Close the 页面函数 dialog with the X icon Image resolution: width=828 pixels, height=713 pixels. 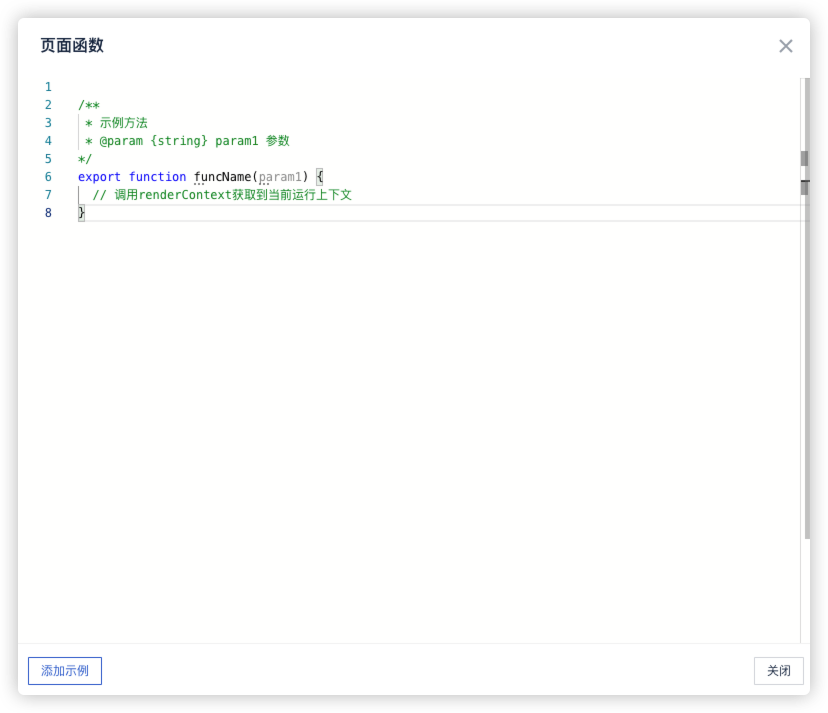coord(785,46)
